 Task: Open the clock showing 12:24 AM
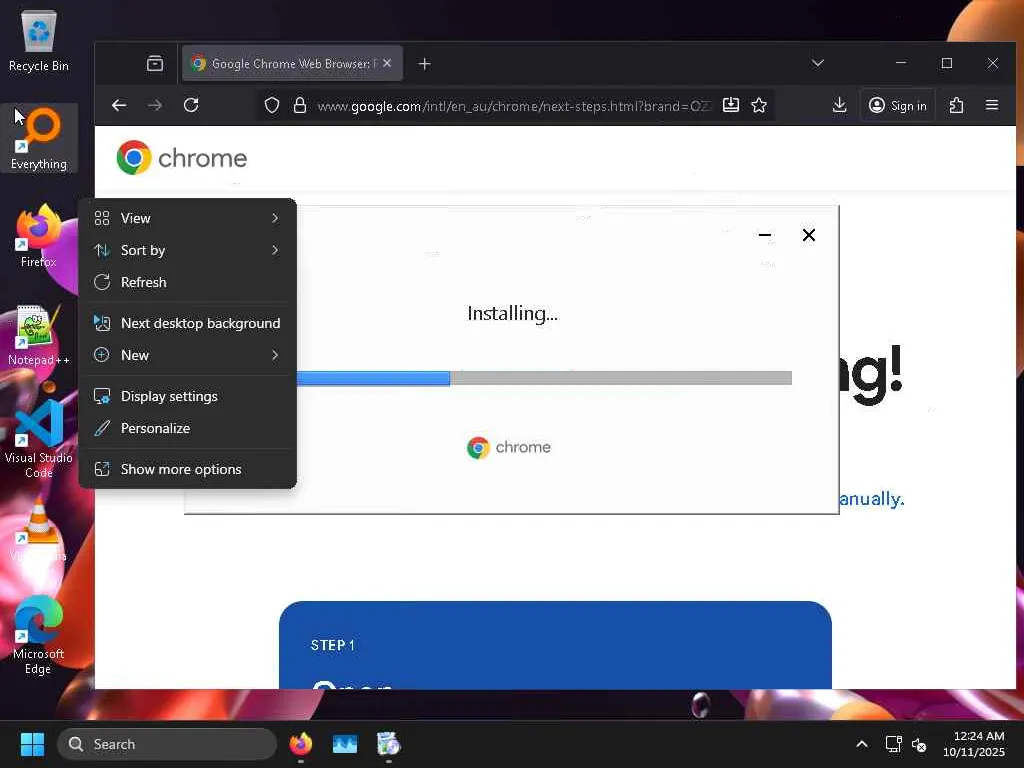click(x=973, y=744)
